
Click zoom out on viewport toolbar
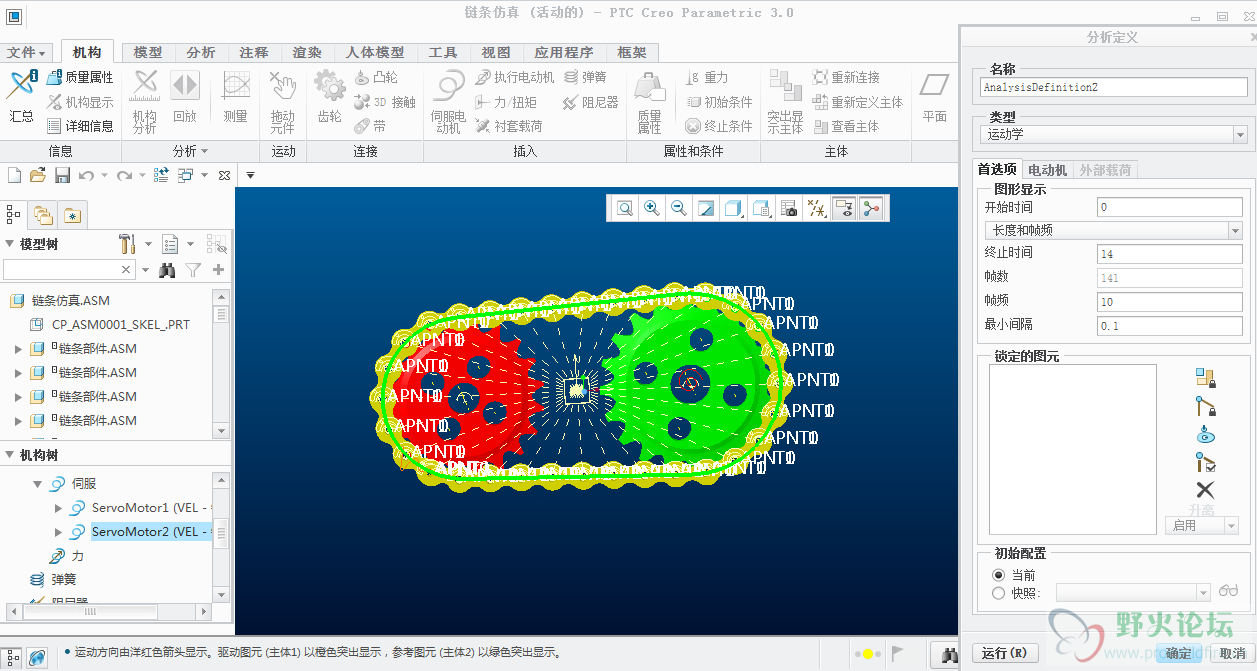679,208
